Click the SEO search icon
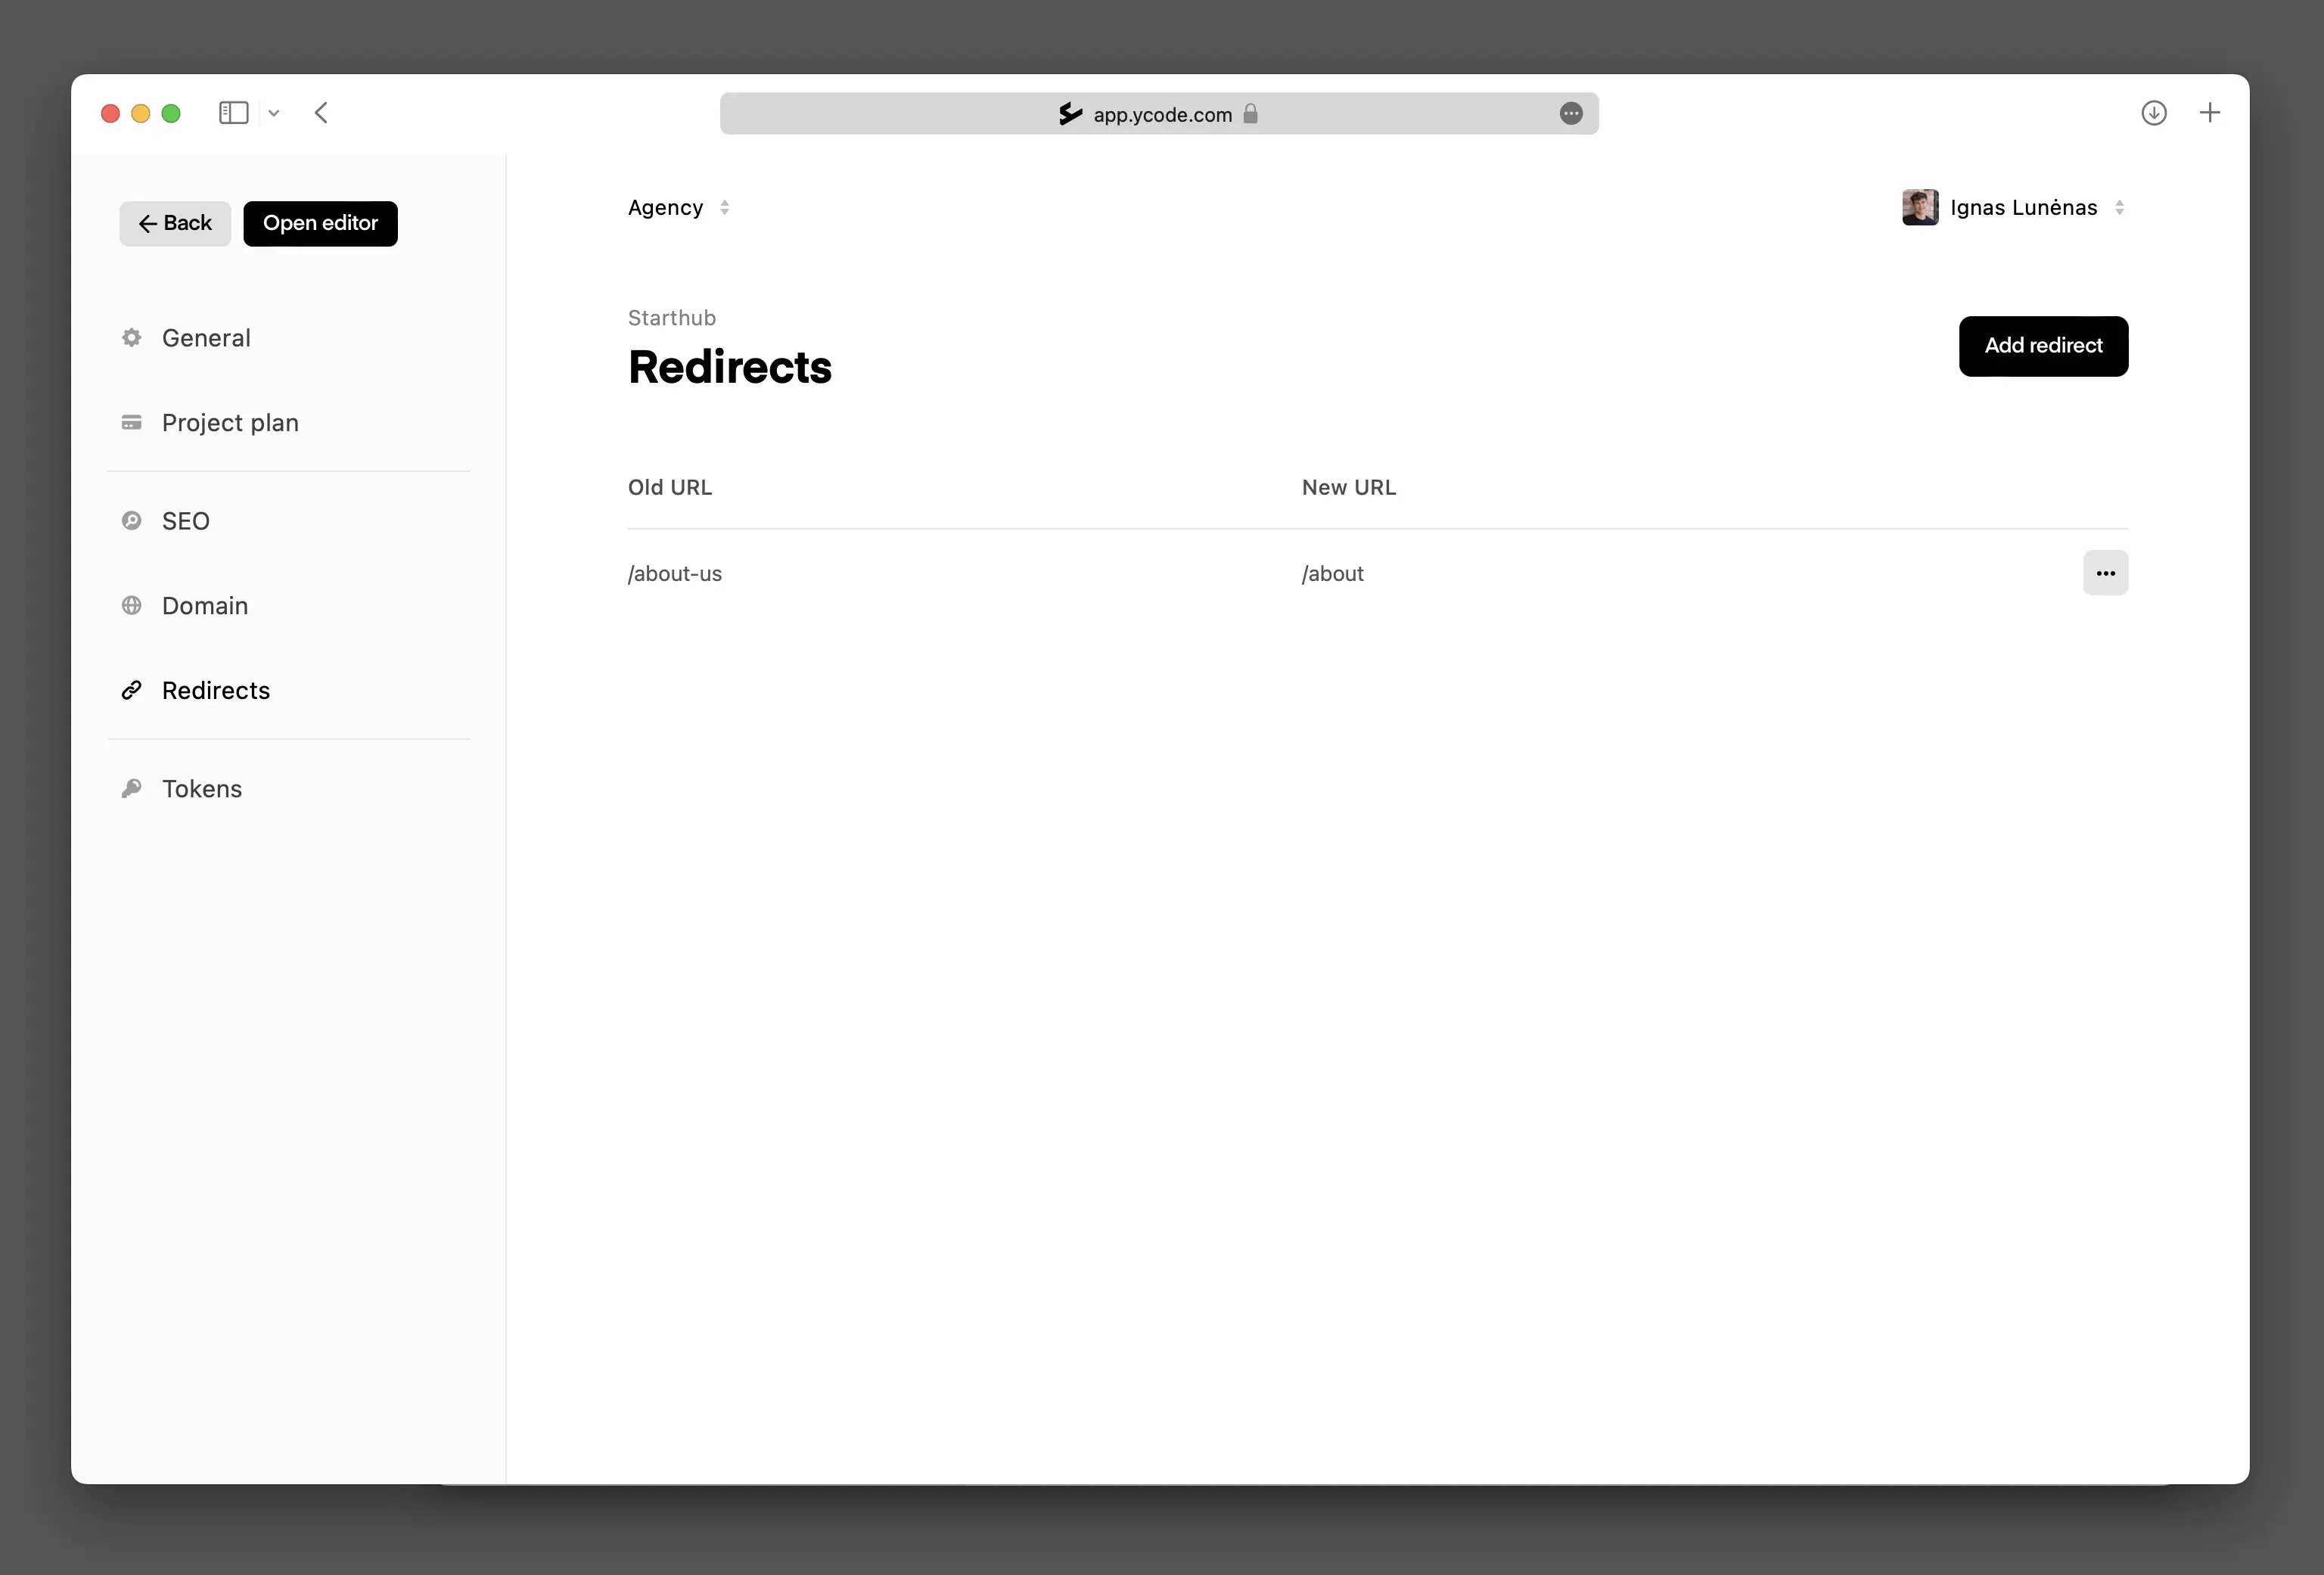Screen dimensions: 2324x1575 pyautogui.click(x=131, y=521)
